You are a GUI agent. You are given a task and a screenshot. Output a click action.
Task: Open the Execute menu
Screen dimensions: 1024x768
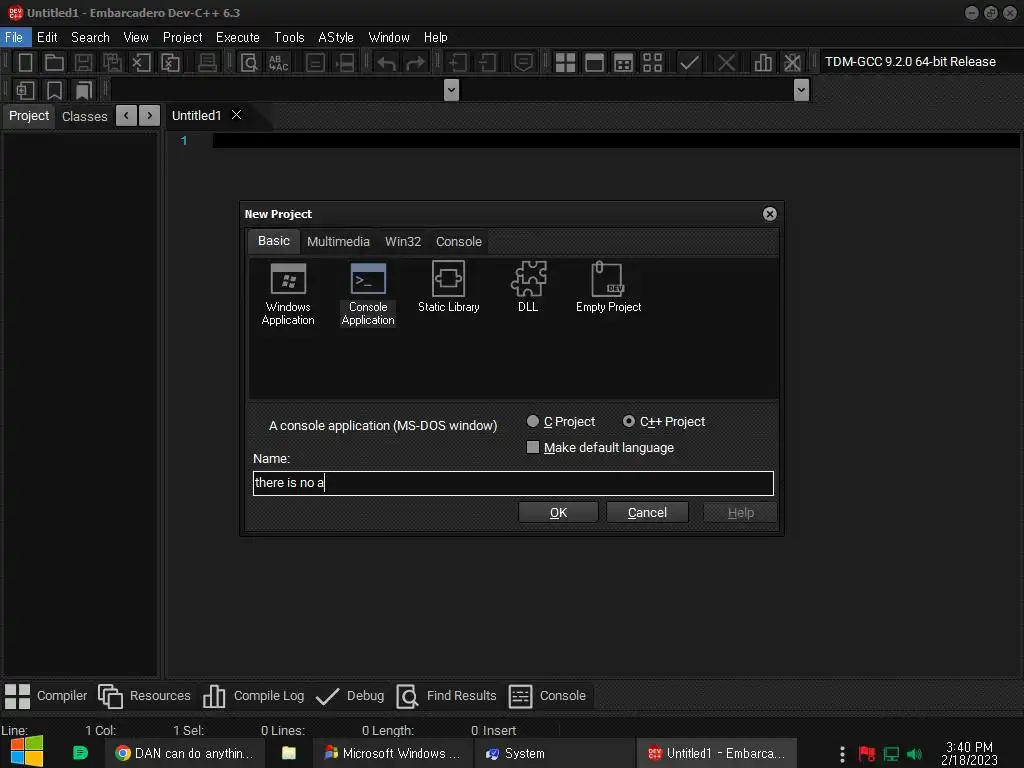coord(238,37)
